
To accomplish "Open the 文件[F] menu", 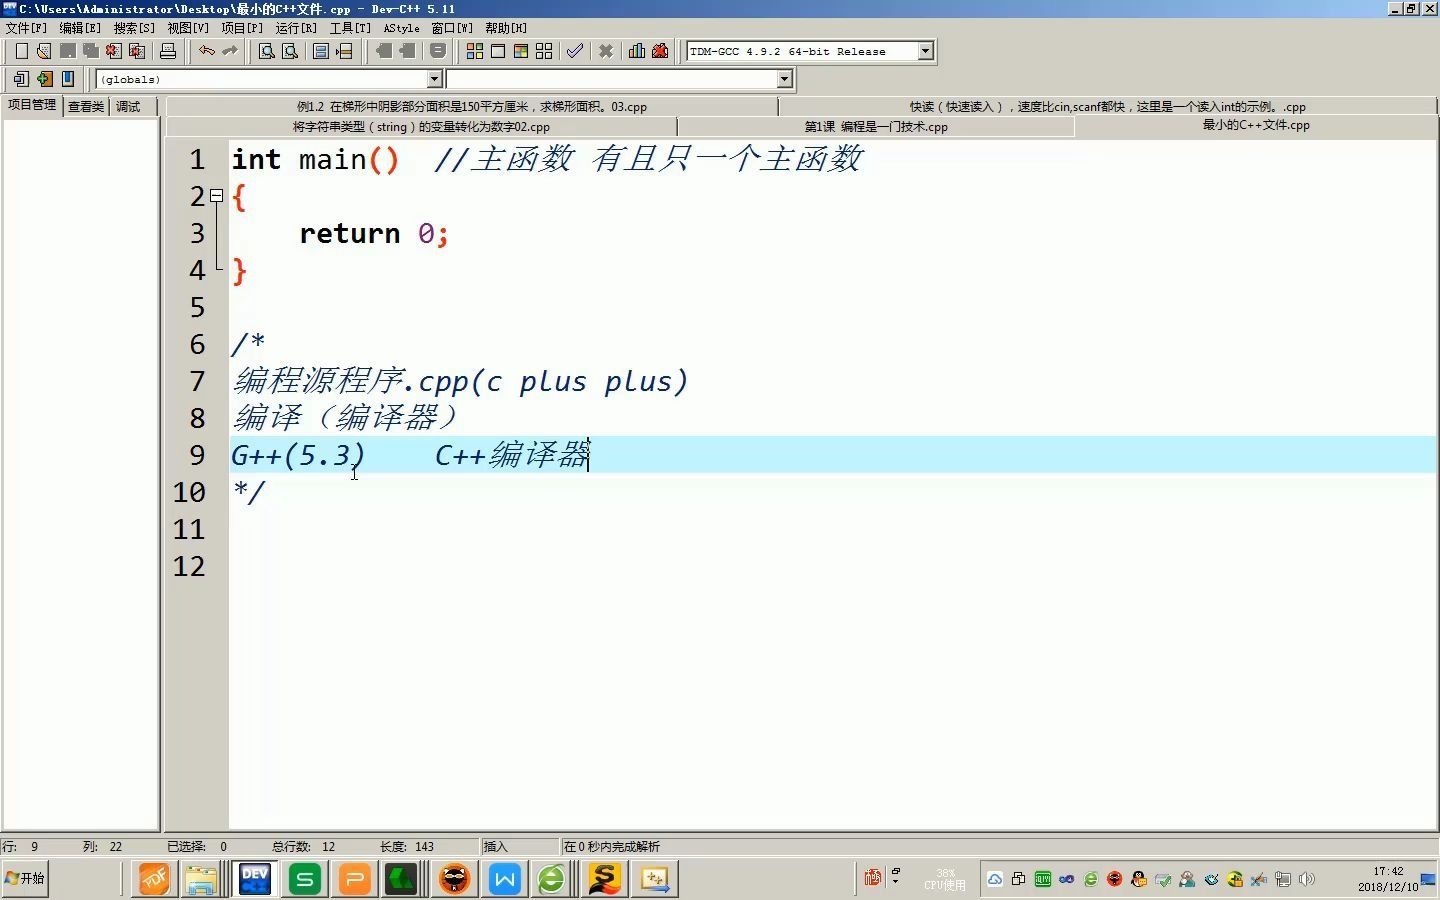I will tap(26, 28).
